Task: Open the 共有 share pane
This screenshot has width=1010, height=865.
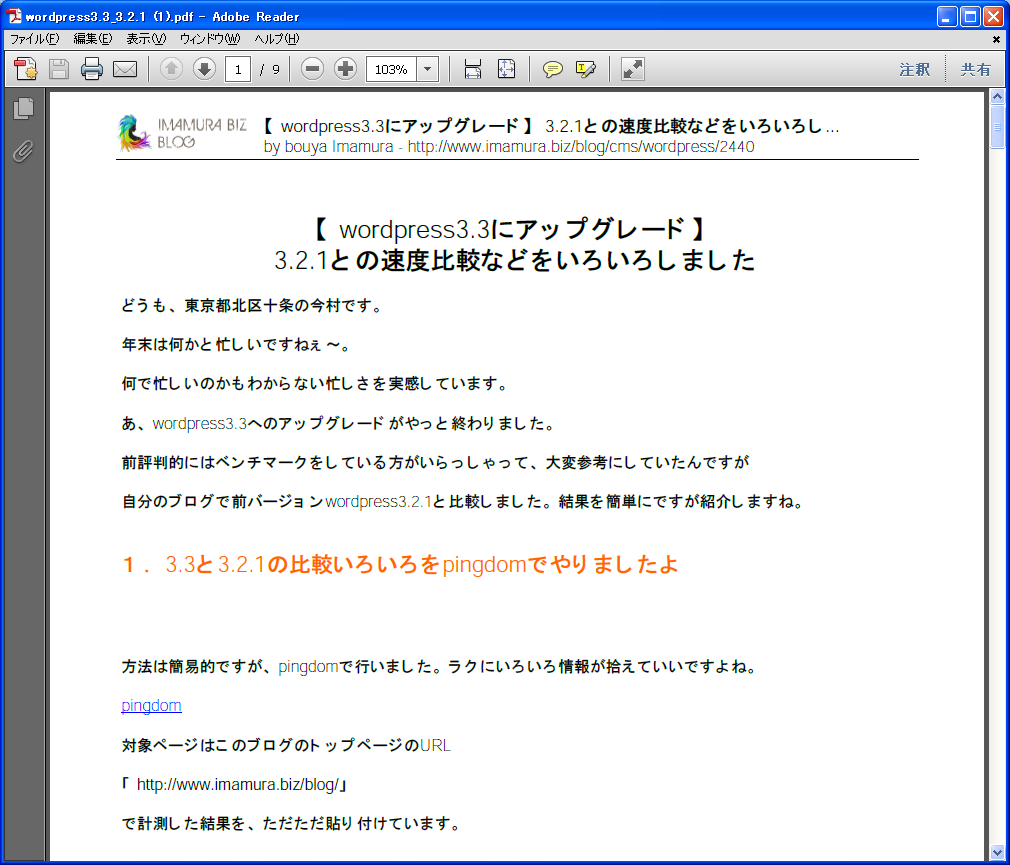Action: tap(975, 70)
